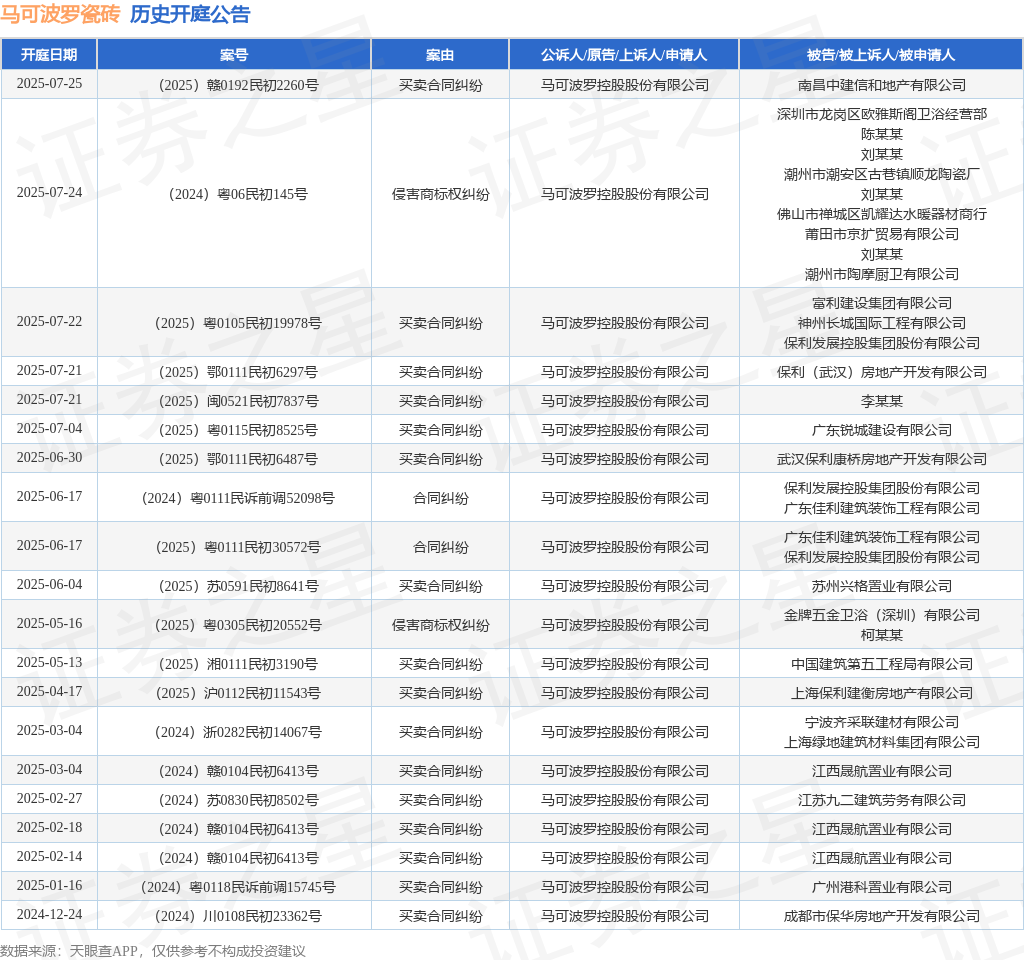The height and width of the screenshot is (960, 1024).
Task: Click defendant 深圳市龙岗区欧雅斯阁卫浴经营部
Action: [882, 114]
